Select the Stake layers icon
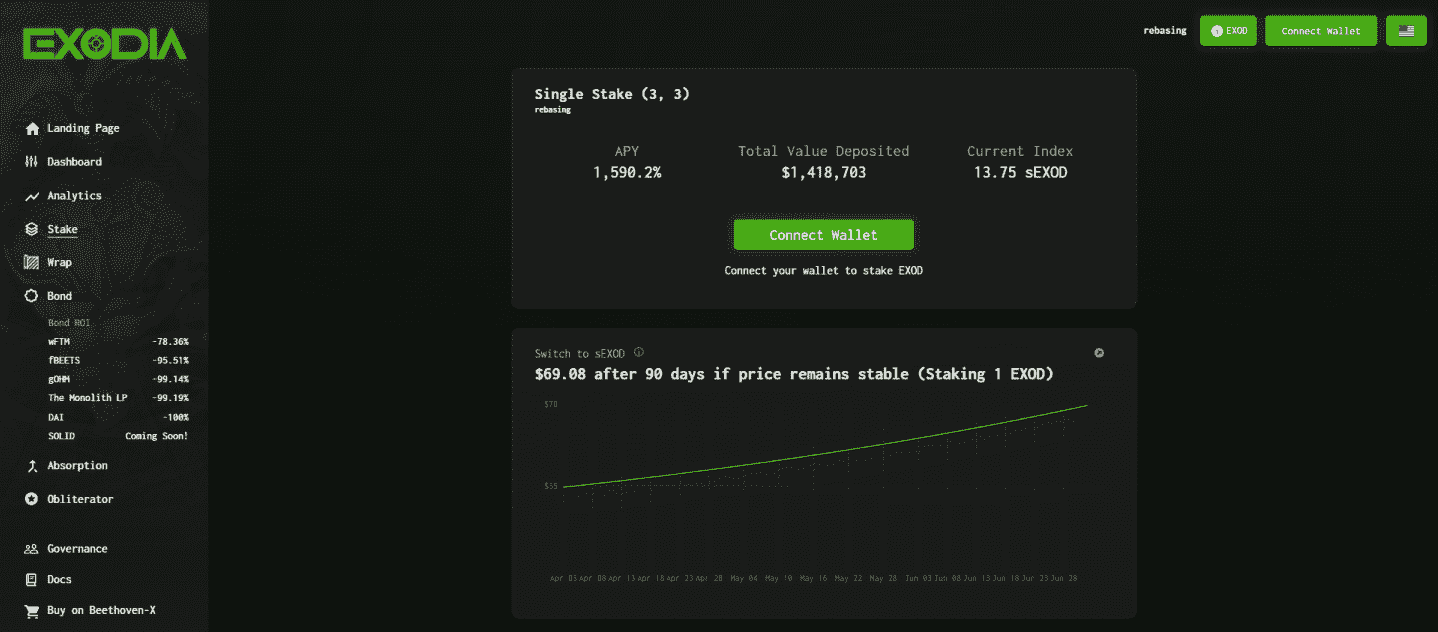The image size is (1438, 632). [32, 229]
